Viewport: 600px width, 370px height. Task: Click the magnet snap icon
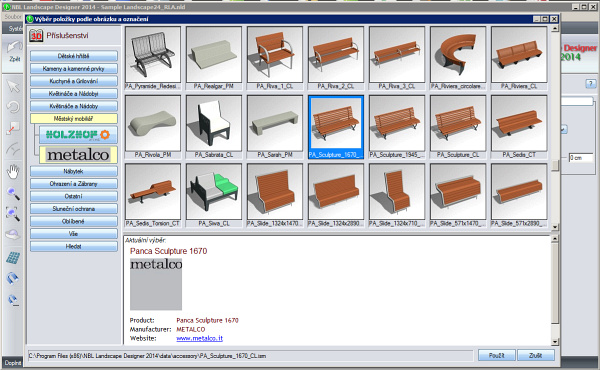coord(13,278)
